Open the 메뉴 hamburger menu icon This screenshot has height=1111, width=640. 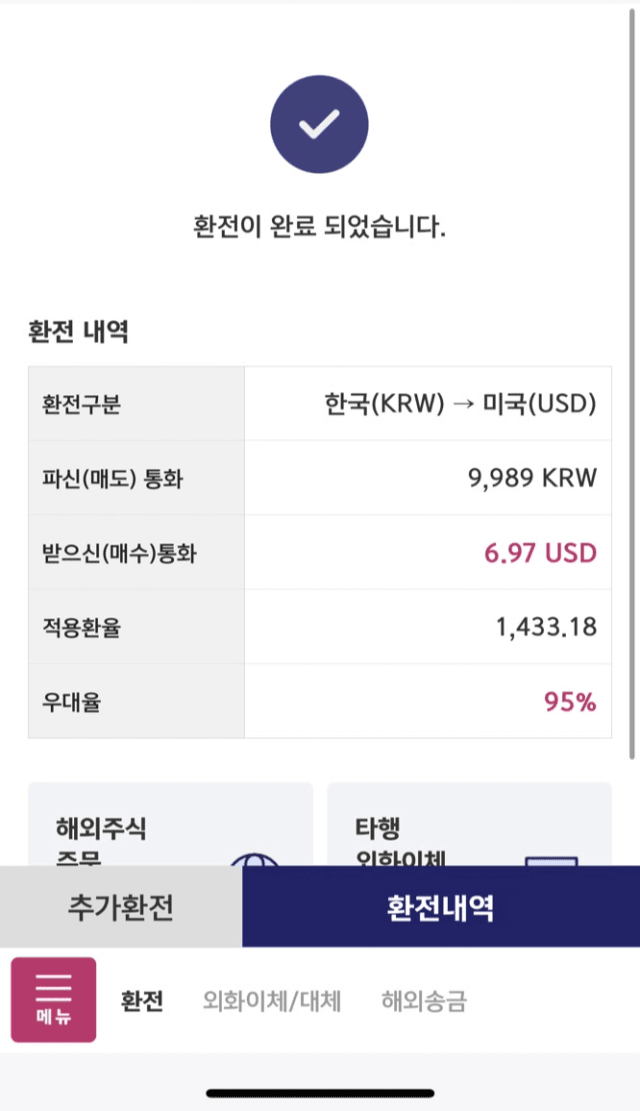click(x=53, y=999)
